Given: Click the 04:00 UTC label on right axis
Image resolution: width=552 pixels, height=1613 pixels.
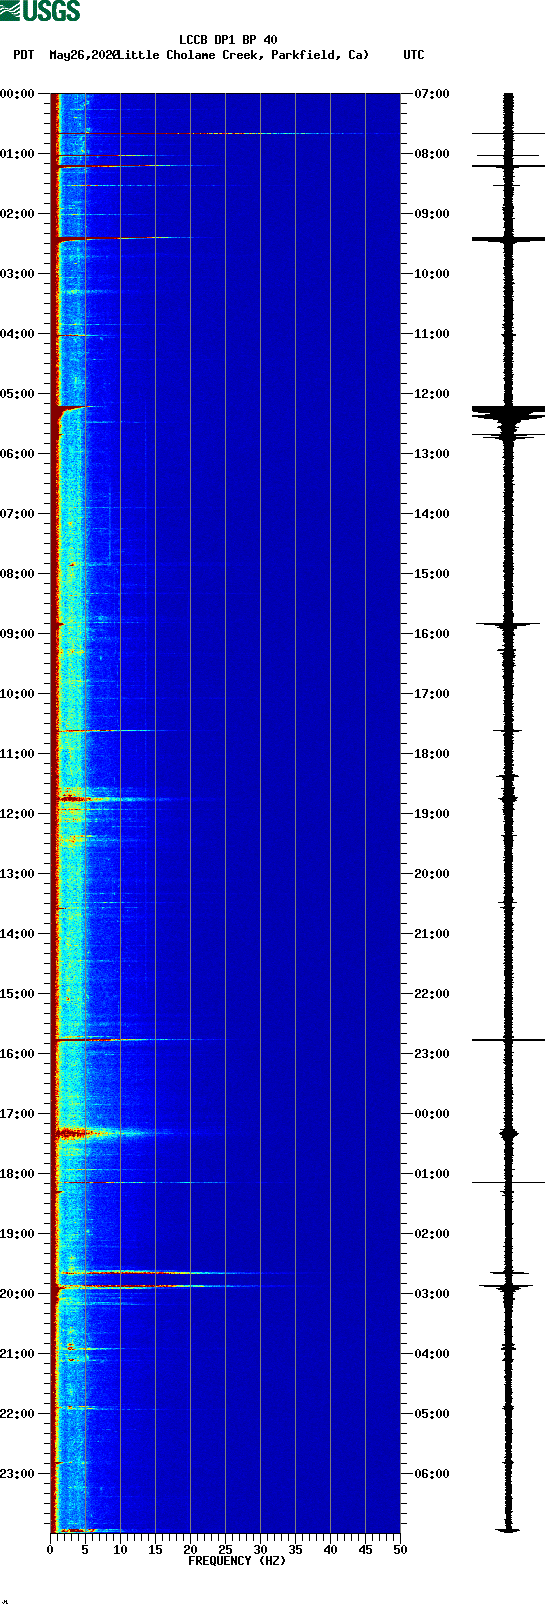Looking at the screenshot, I should click(432, 1354).
